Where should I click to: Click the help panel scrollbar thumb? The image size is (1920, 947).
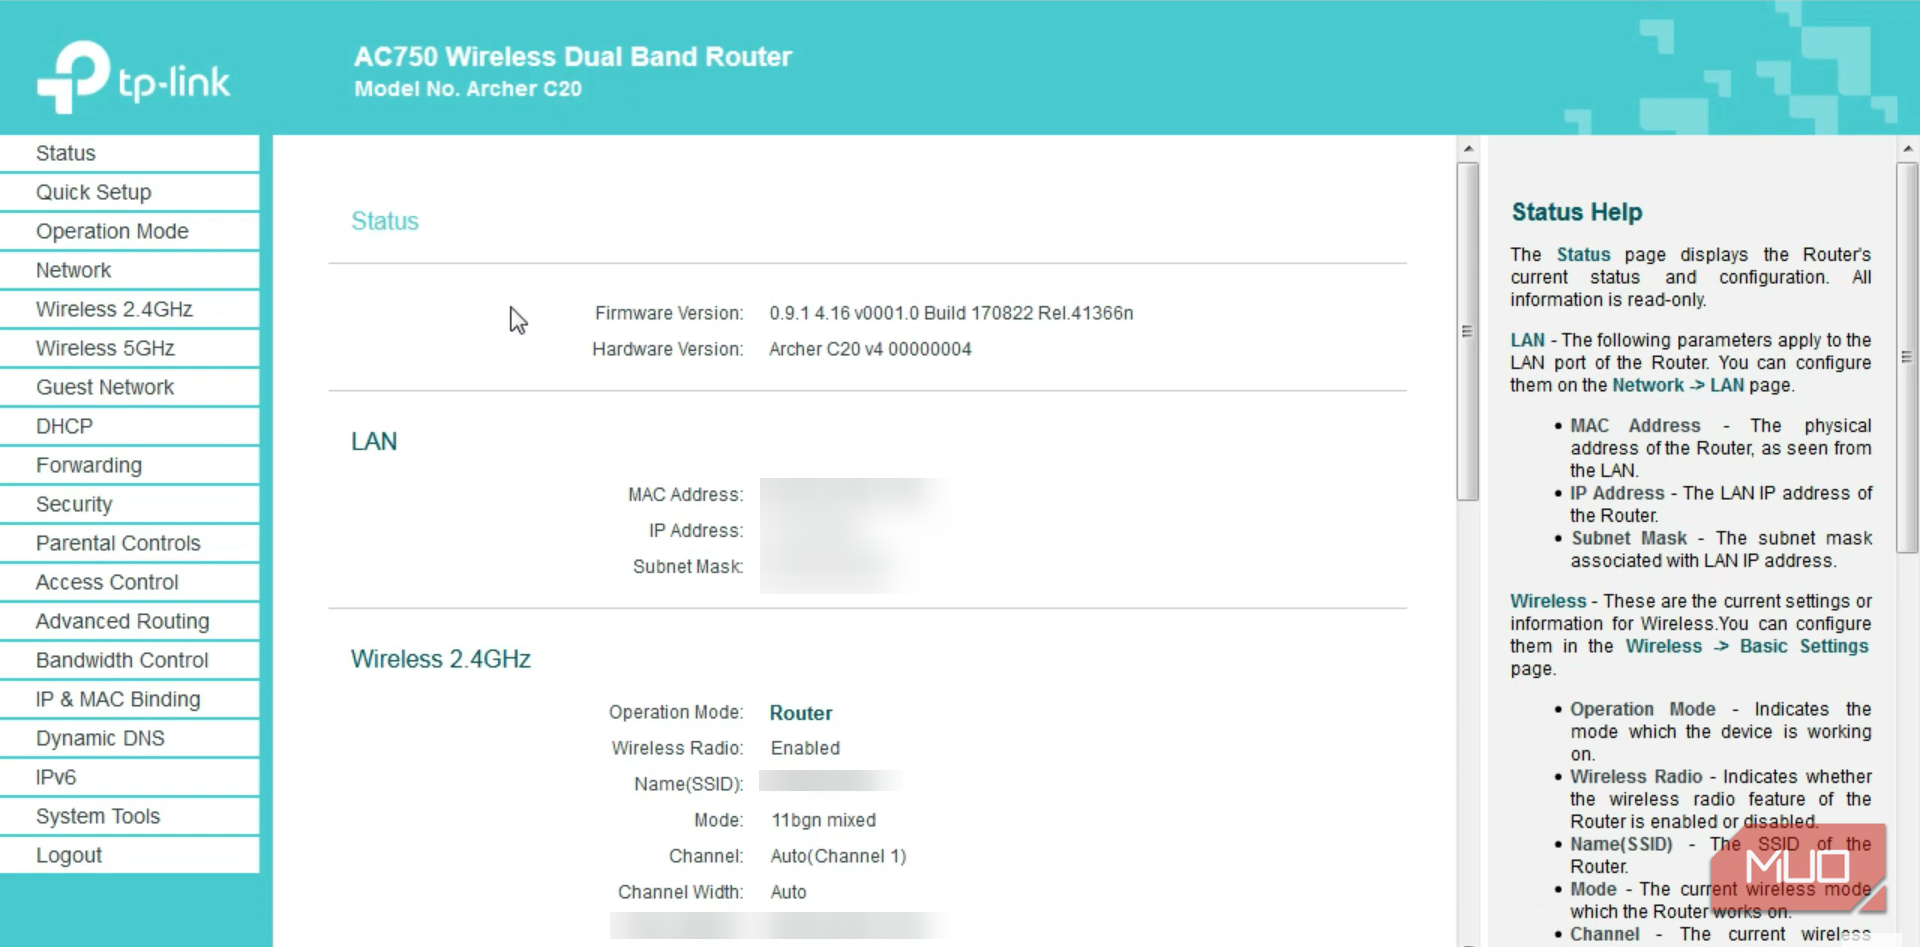pos(1907,357)
